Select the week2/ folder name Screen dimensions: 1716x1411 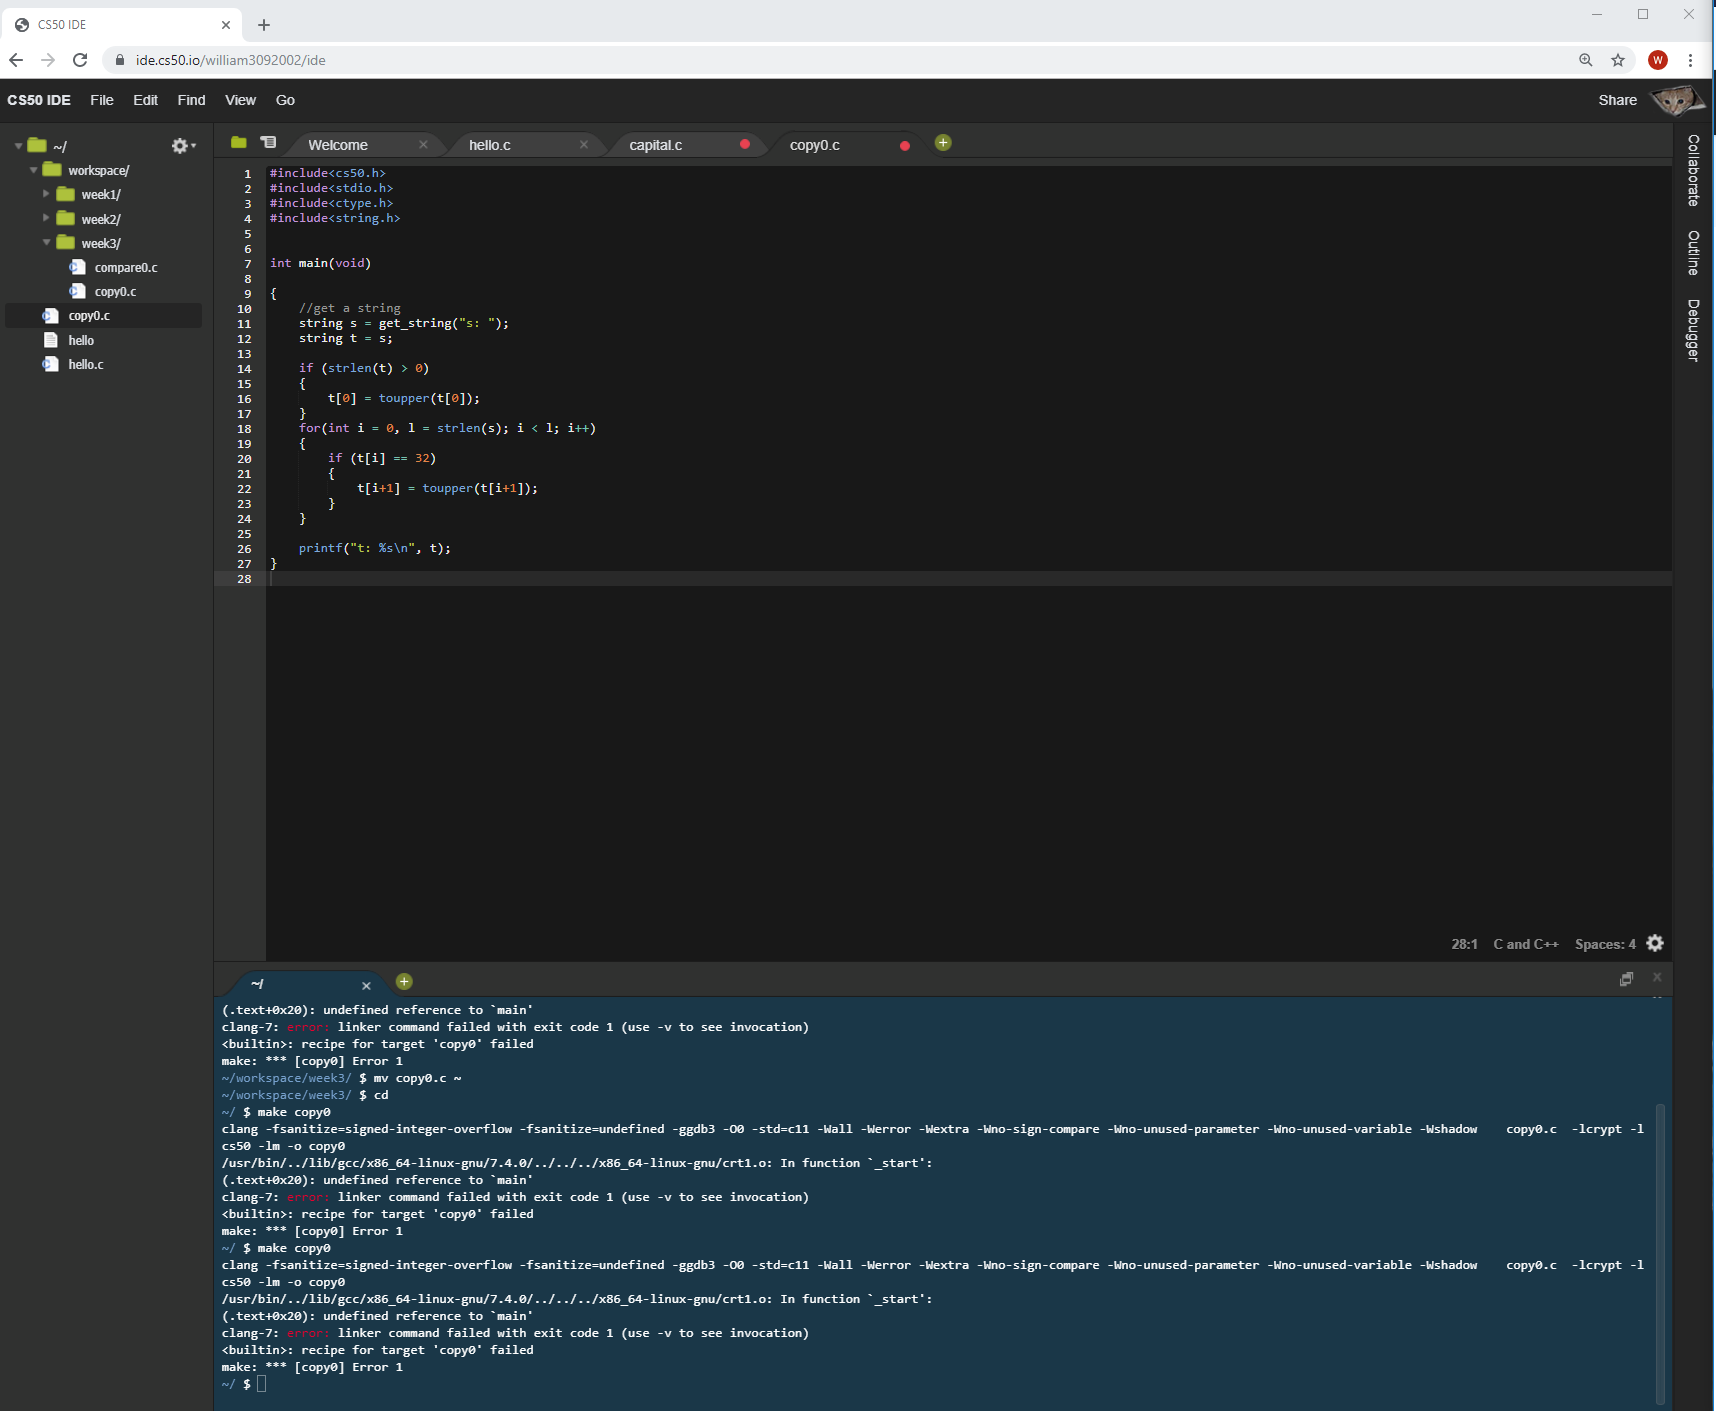101,219
